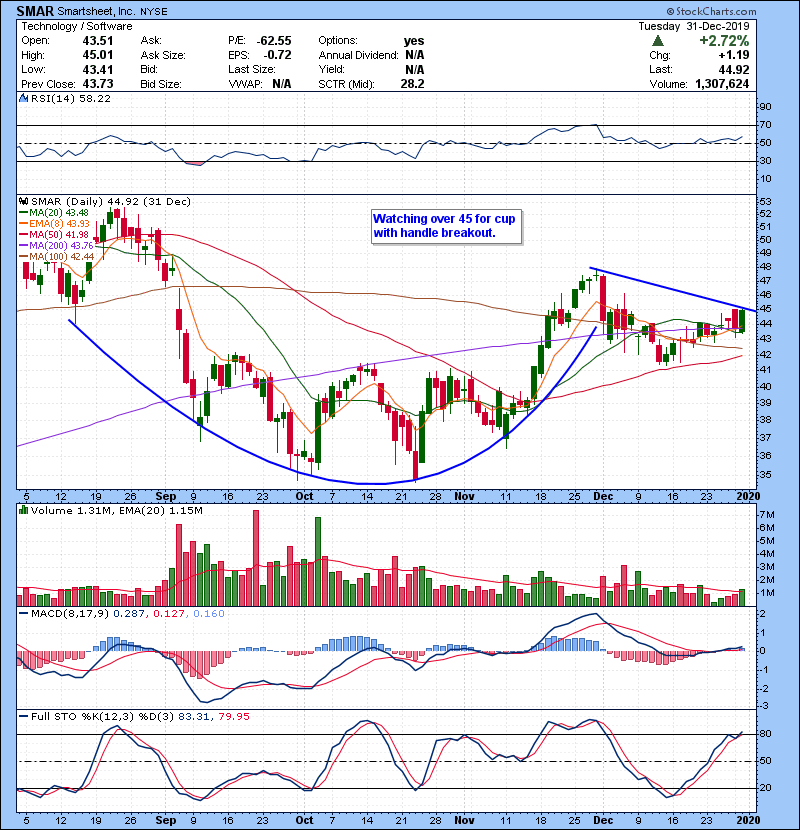Click the Last price value 44.92 in the header
This screenshot has width=800, height=830.
click(x=734, y=69)
